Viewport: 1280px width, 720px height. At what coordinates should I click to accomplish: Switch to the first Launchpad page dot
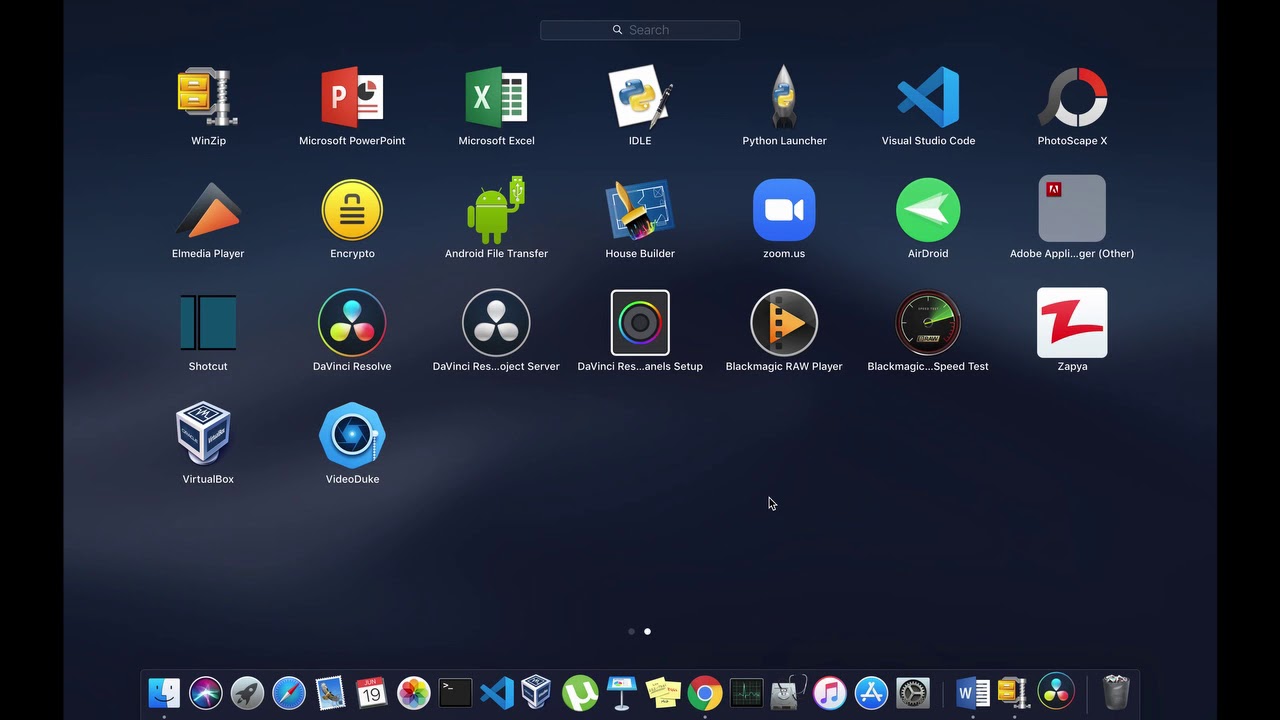click(631, 632)
